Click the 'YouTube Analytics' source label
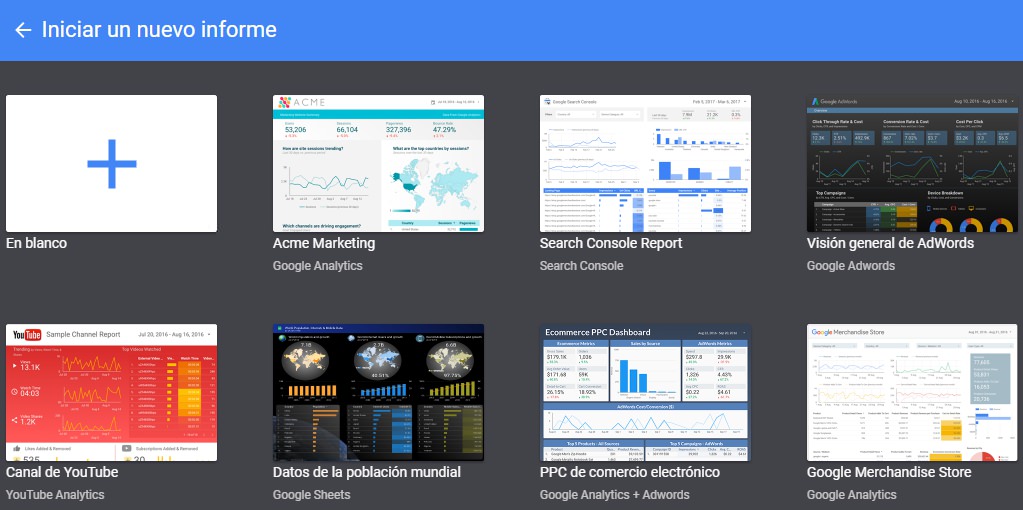This screenshot has width=1023, height=510. [55, 495]
